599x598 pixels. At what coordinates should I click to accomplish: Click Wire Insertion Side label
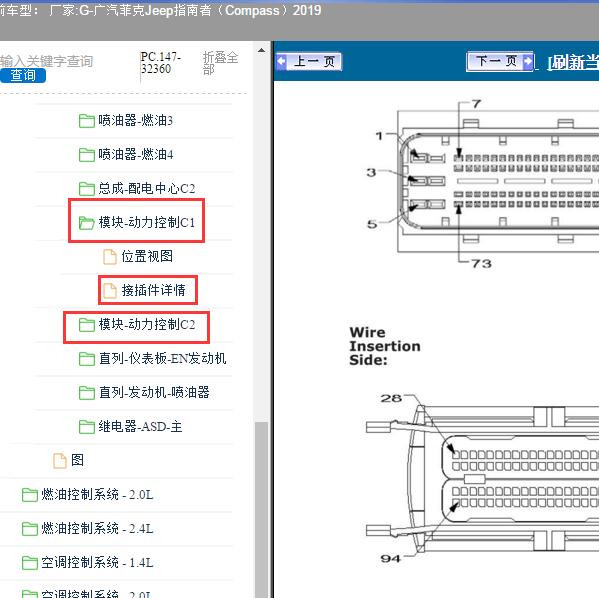click(x=385, y=346)
